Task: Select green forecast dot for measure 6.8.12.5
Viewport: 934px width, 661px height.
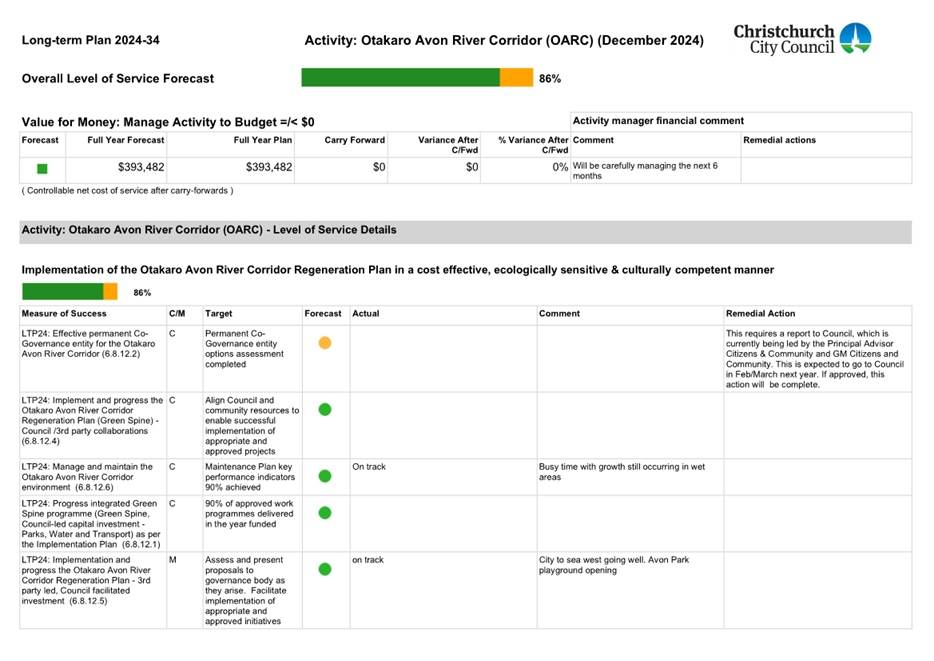Action: [325, 569]
